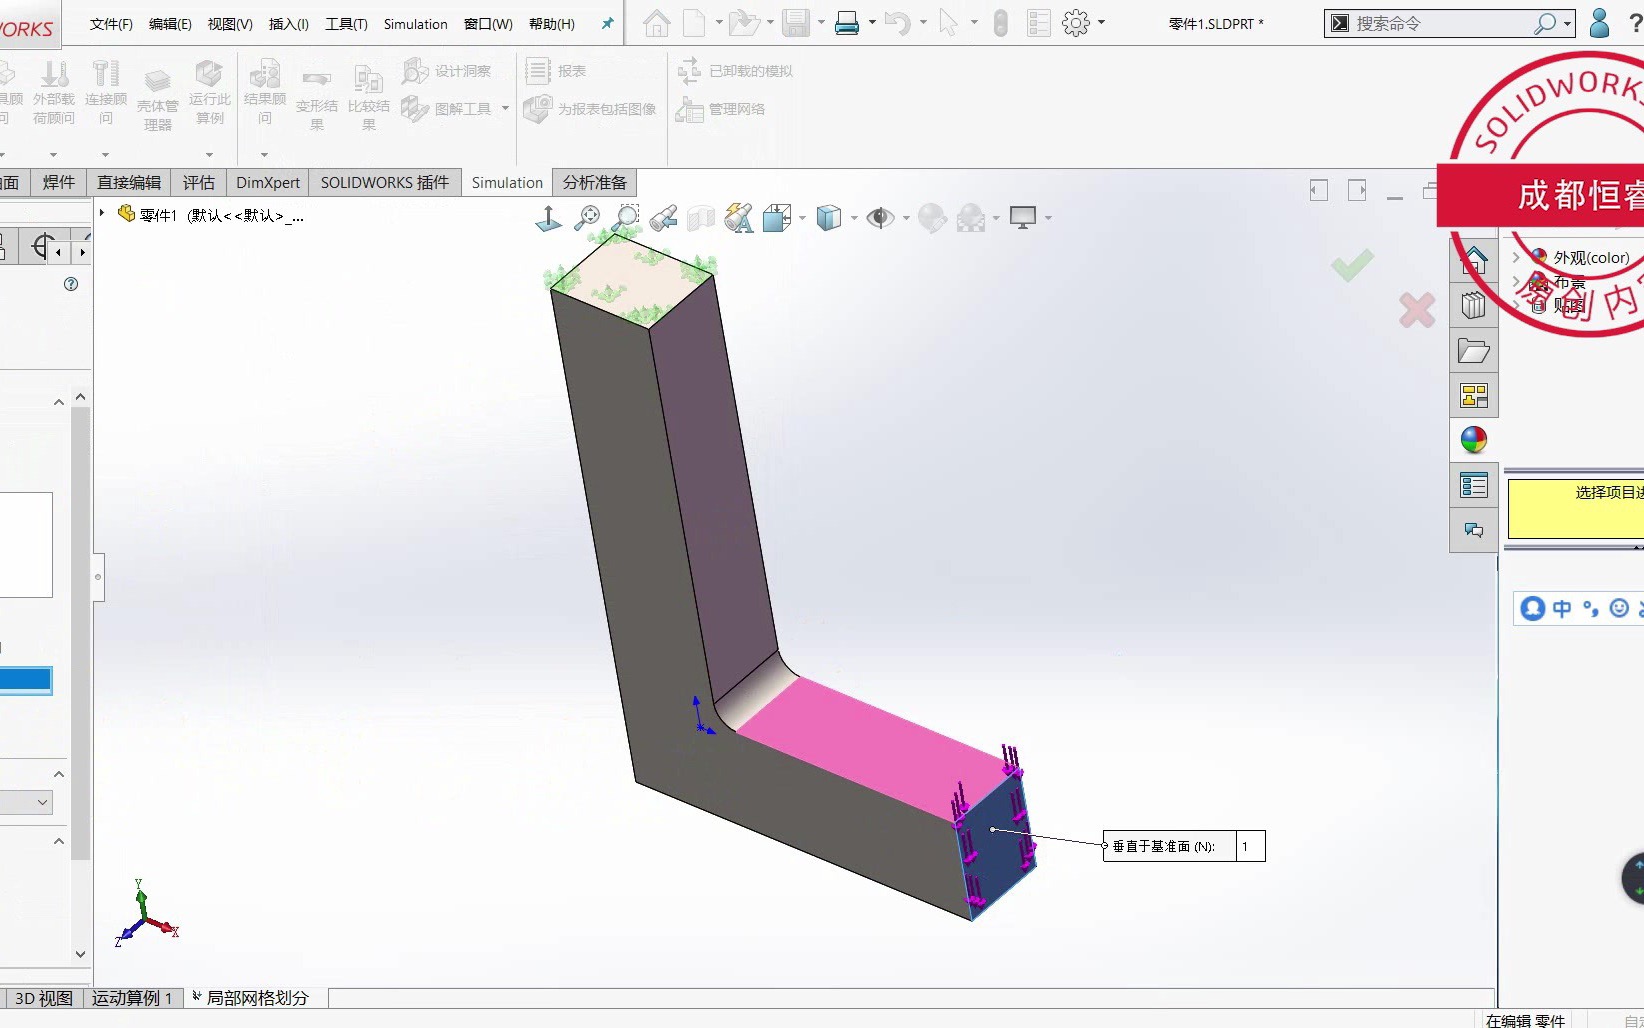Activate the Section View tool

[x=700, y=218]
